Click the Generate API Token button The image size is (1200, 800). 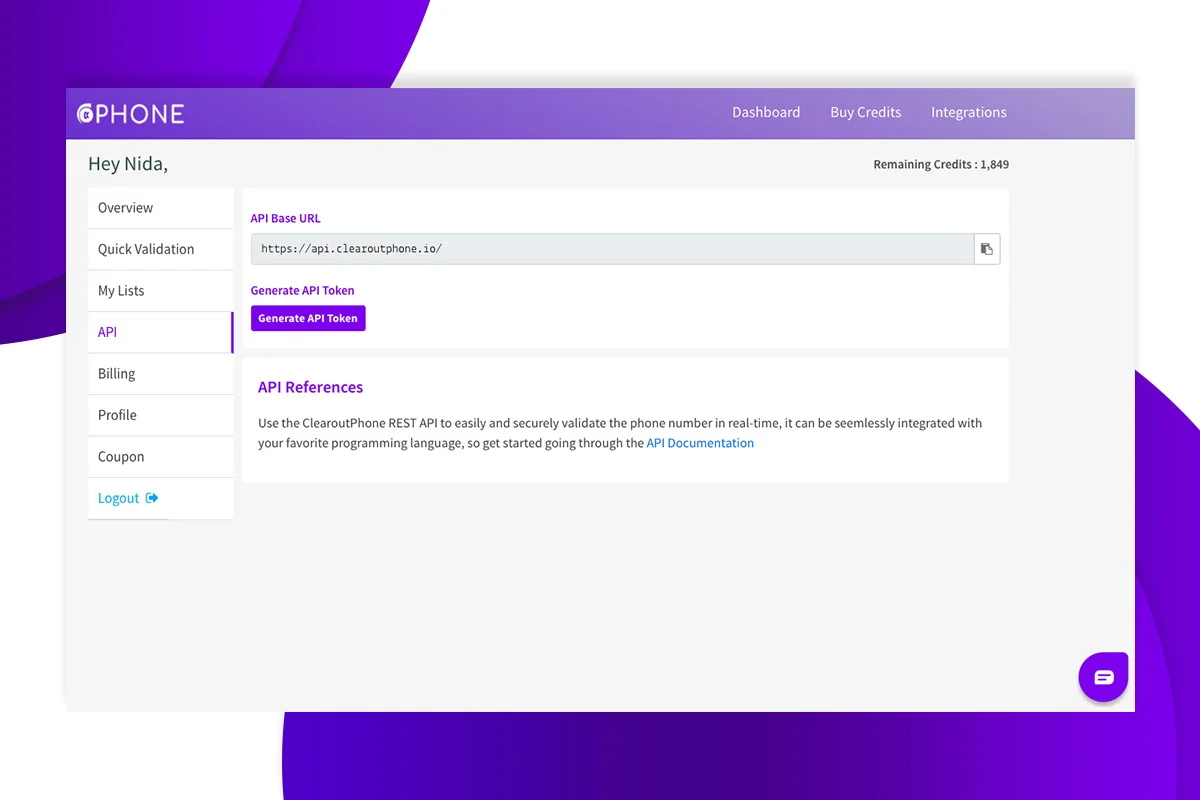coord(308,318)
